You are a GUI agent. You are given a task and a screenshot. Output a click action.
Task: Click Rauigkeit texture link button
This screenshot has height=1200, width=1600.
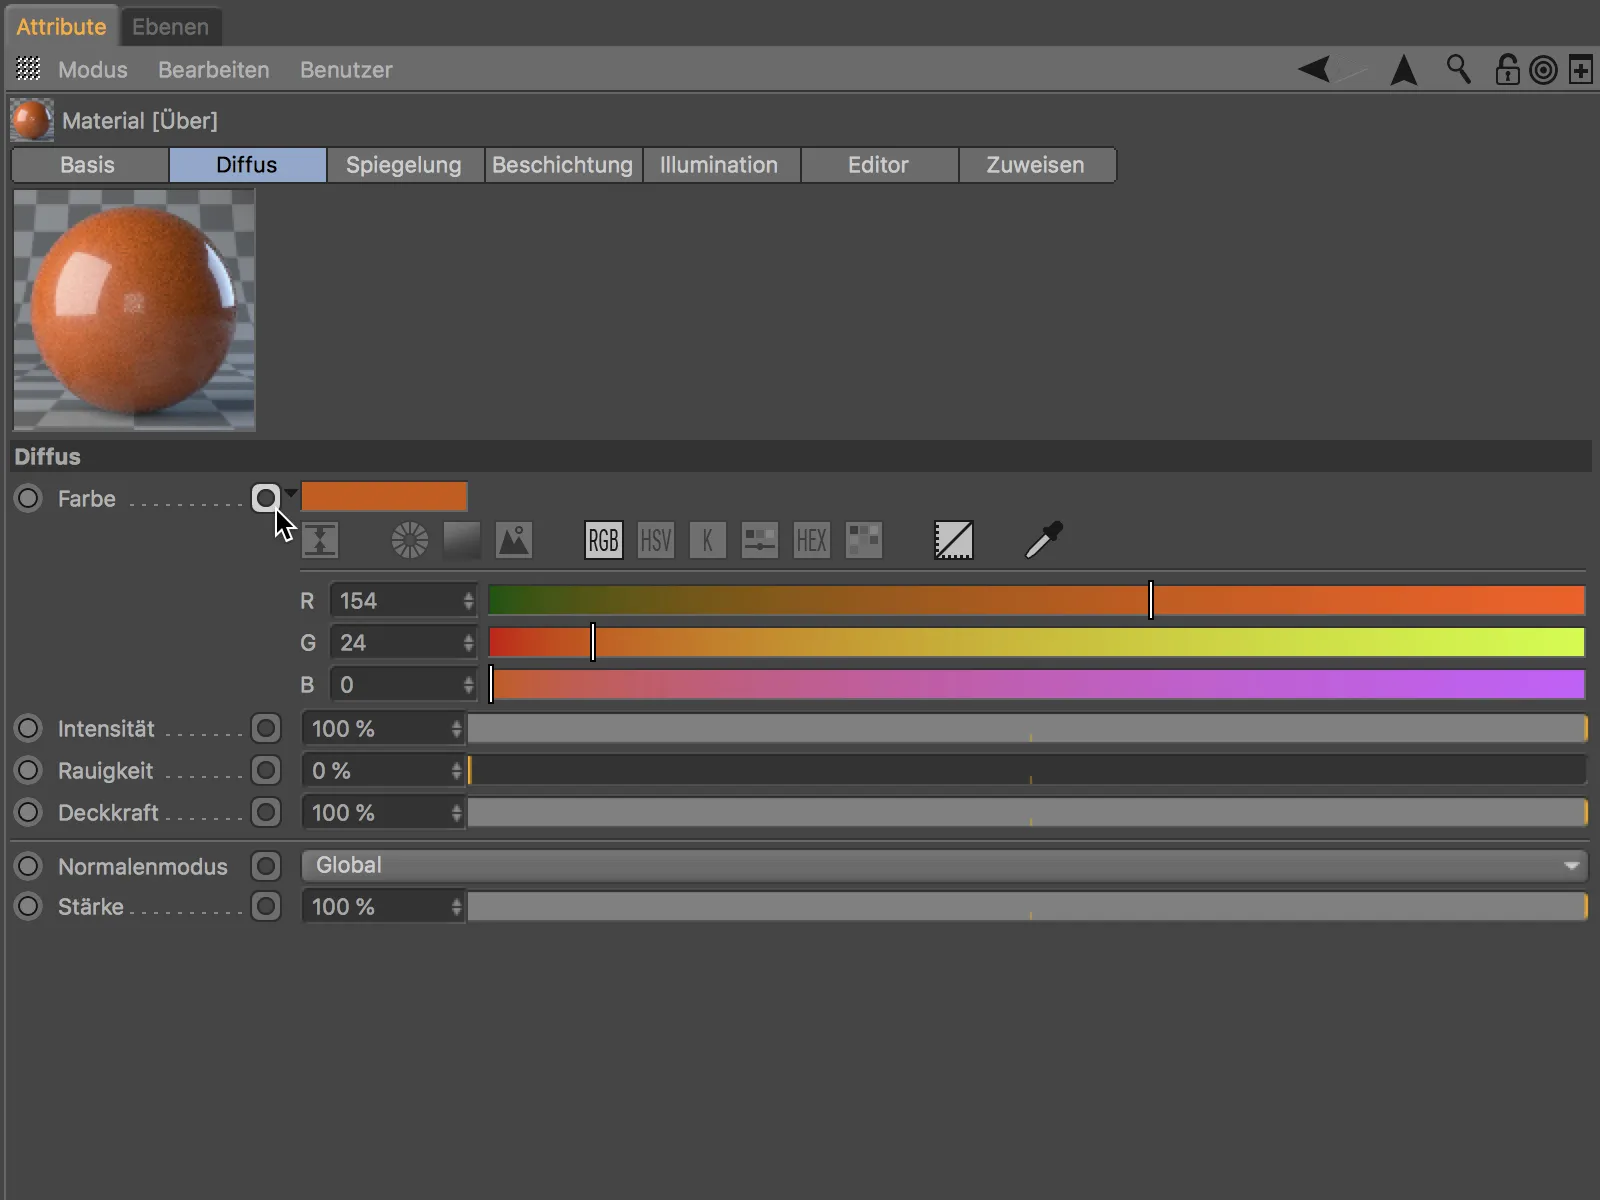tap(265, 770)
